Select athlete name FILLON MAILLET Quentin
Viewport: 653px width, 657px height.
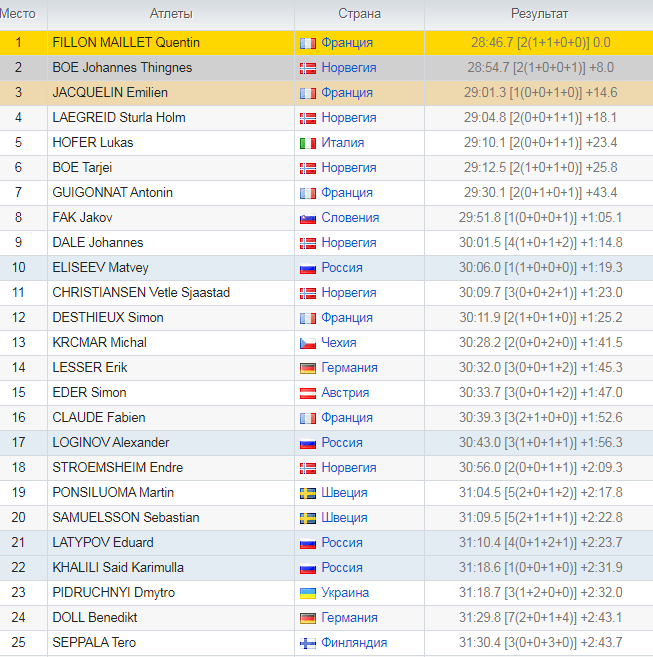[x=126, y=42]
